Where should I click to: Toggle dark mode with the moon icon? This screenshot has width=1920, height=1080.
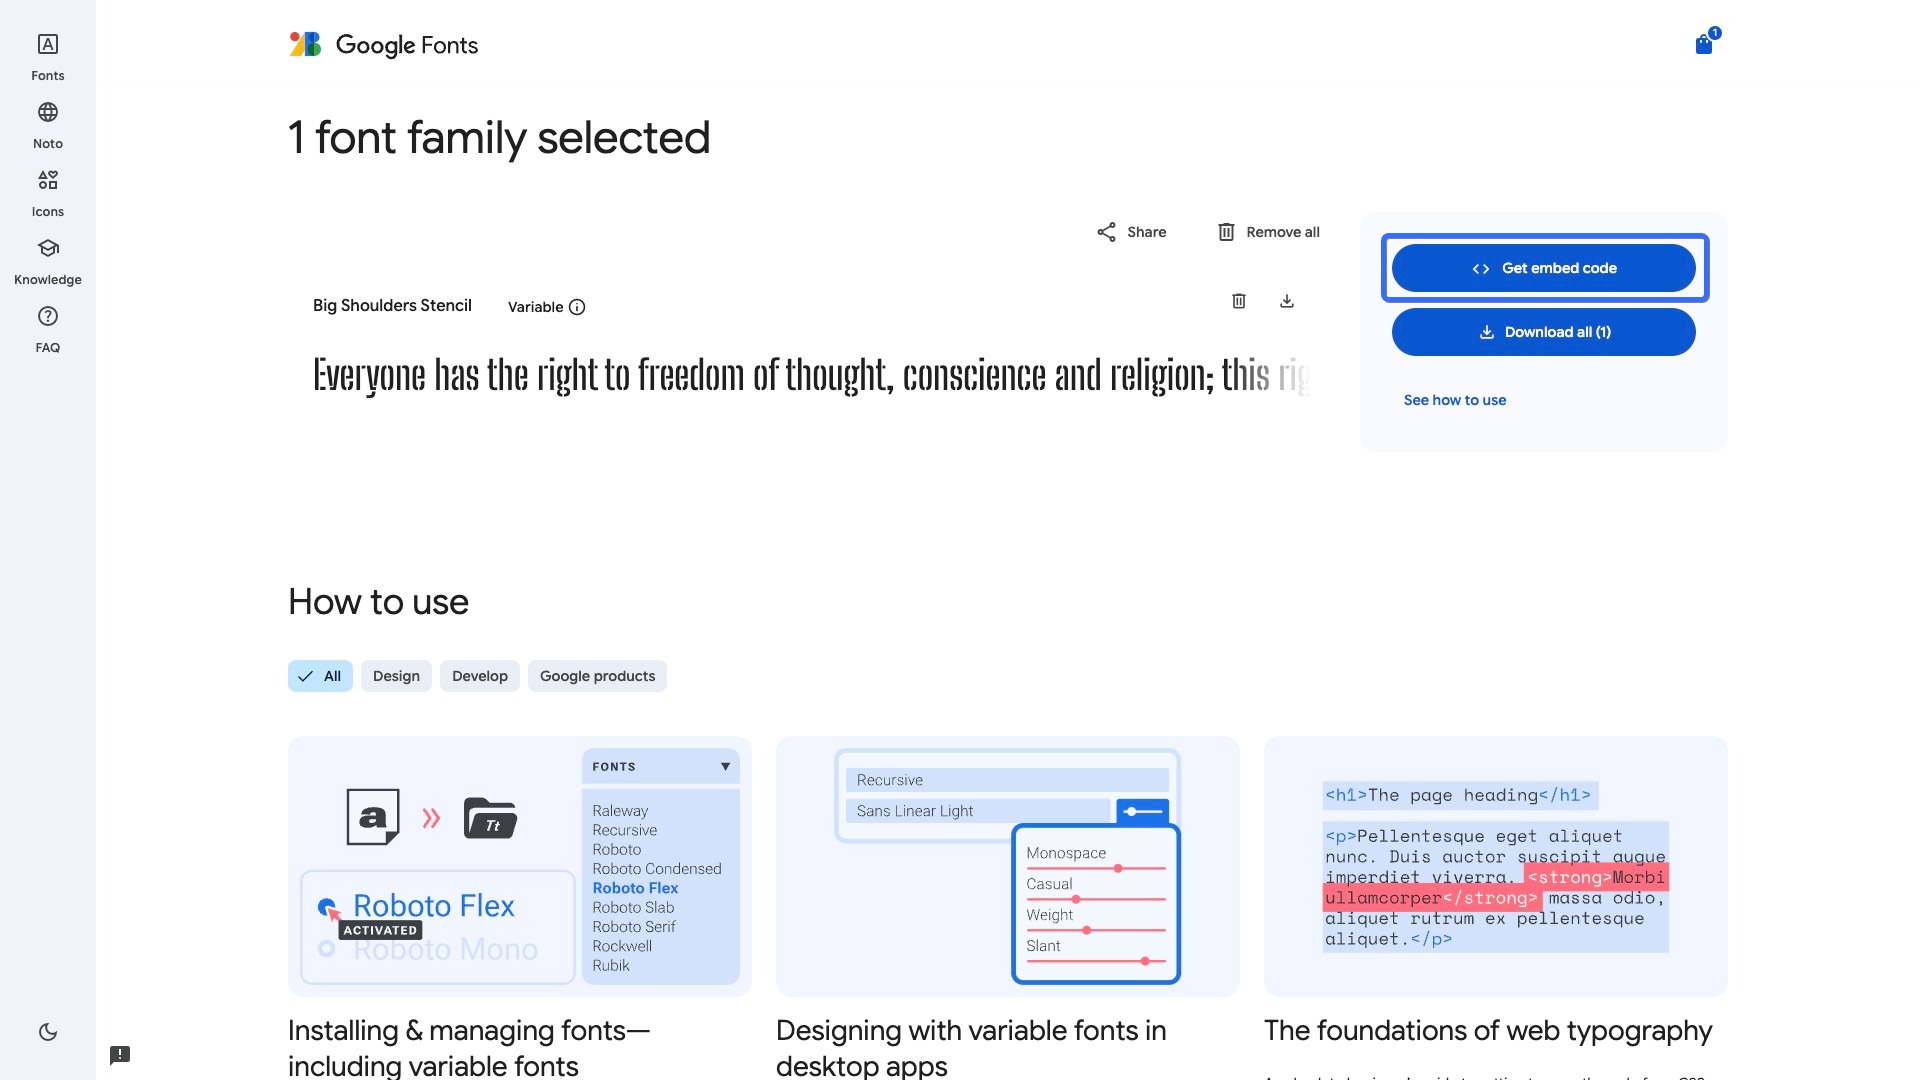coord(48,1032)
